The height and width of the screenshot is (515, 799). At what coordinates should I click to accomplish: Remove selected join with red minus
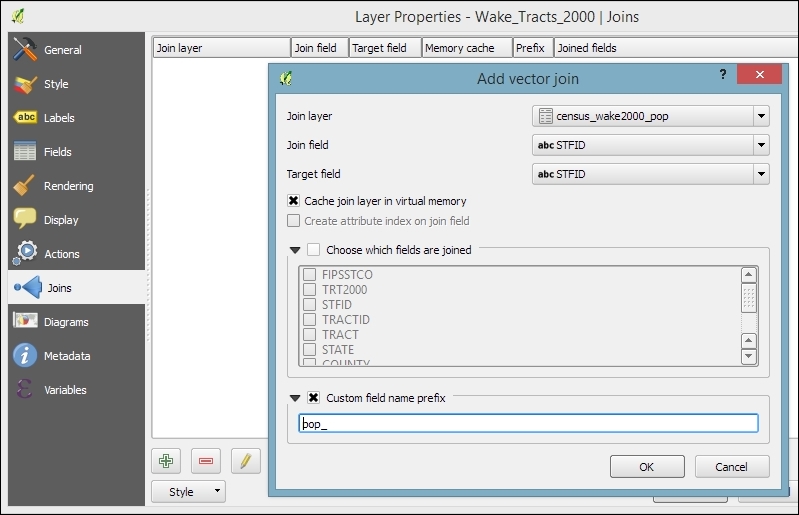click(206, 462)
